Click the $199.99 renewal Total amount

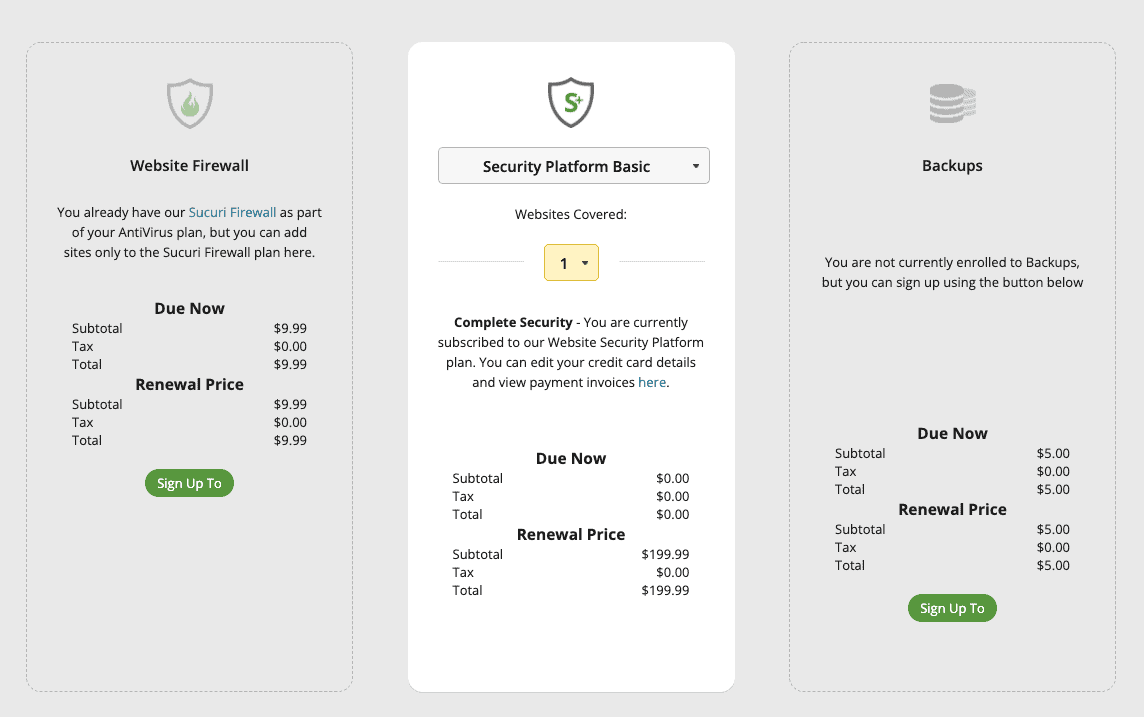point(665,590)
